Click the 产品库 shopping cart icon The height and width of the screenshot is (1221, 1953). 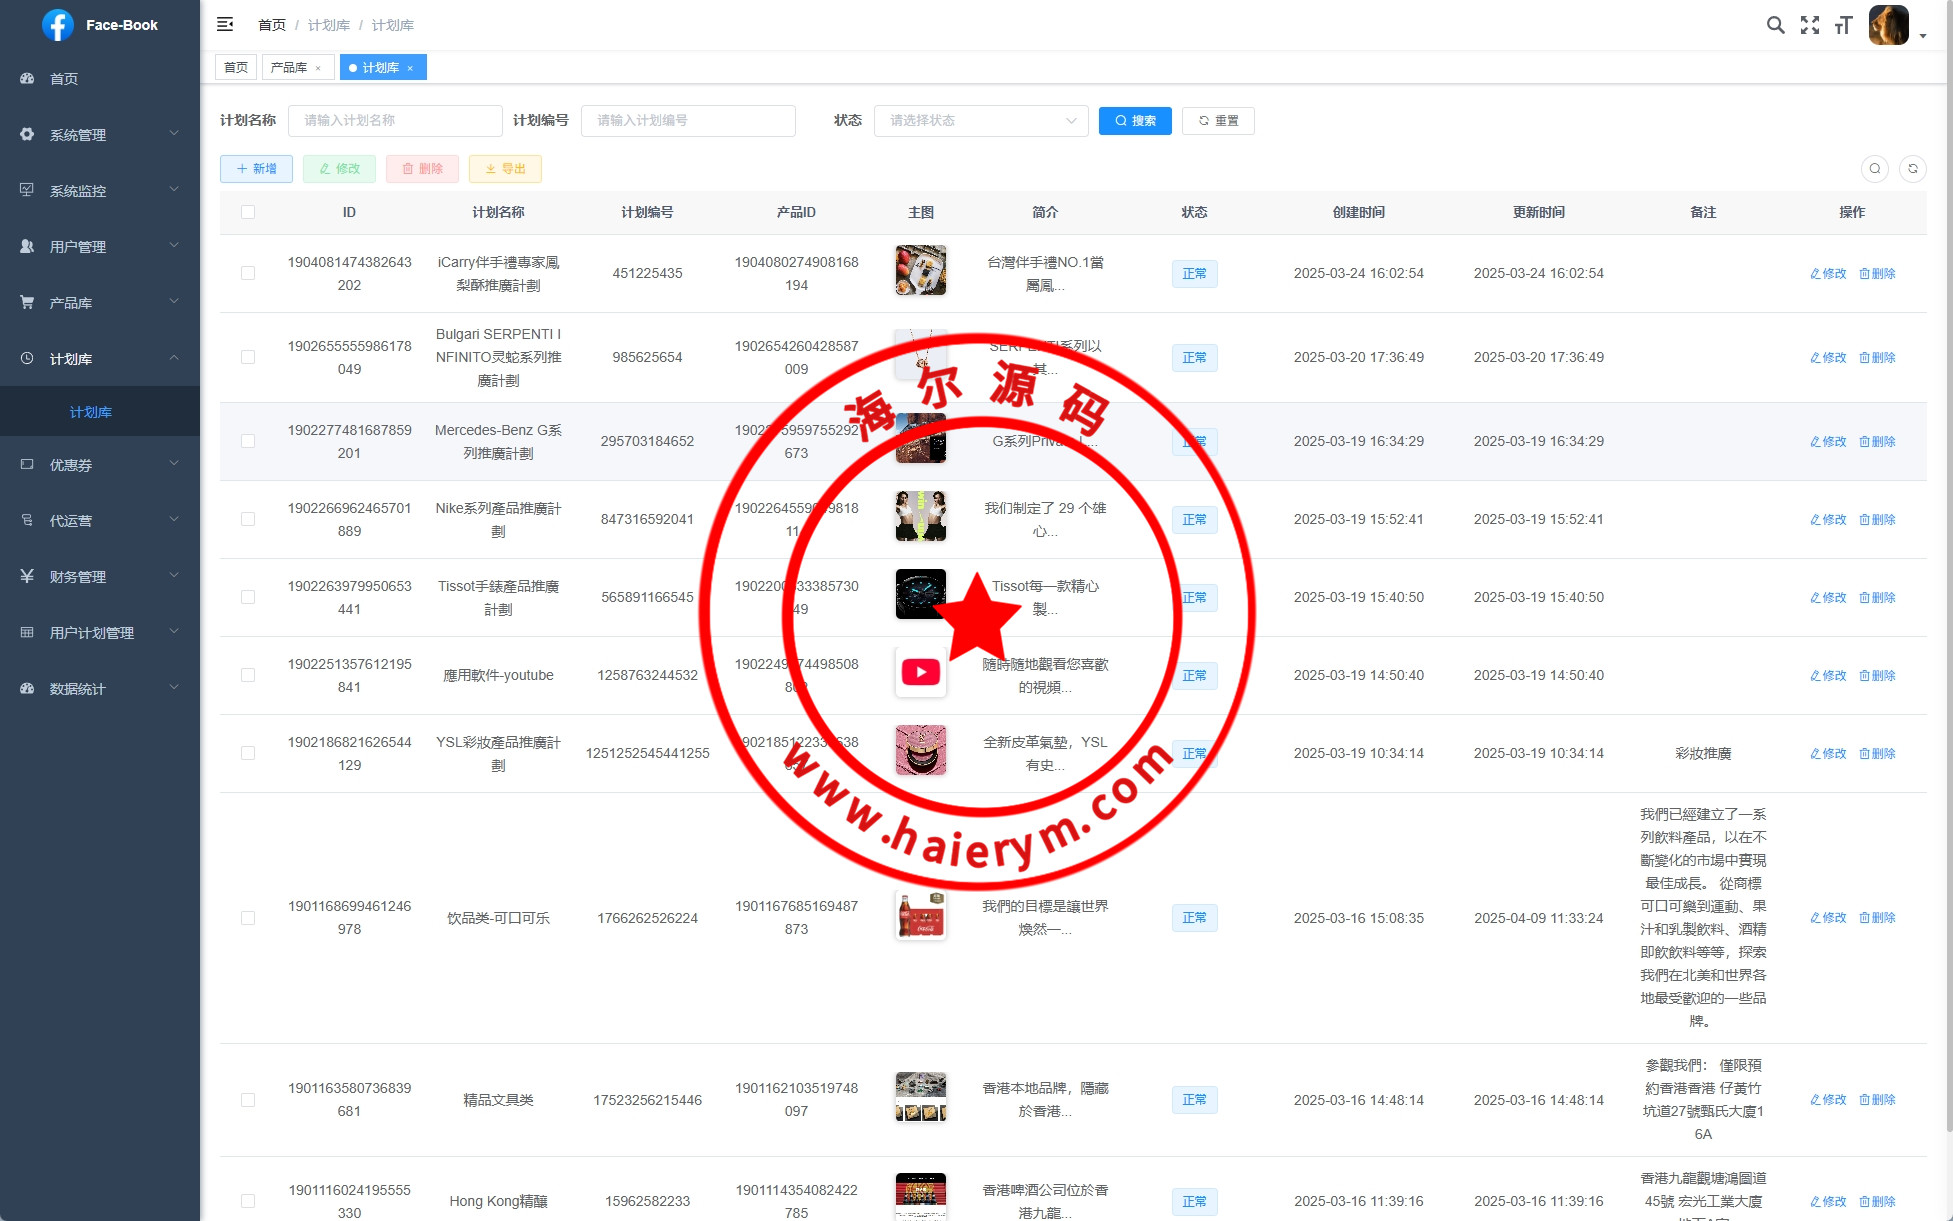[27, 302]
